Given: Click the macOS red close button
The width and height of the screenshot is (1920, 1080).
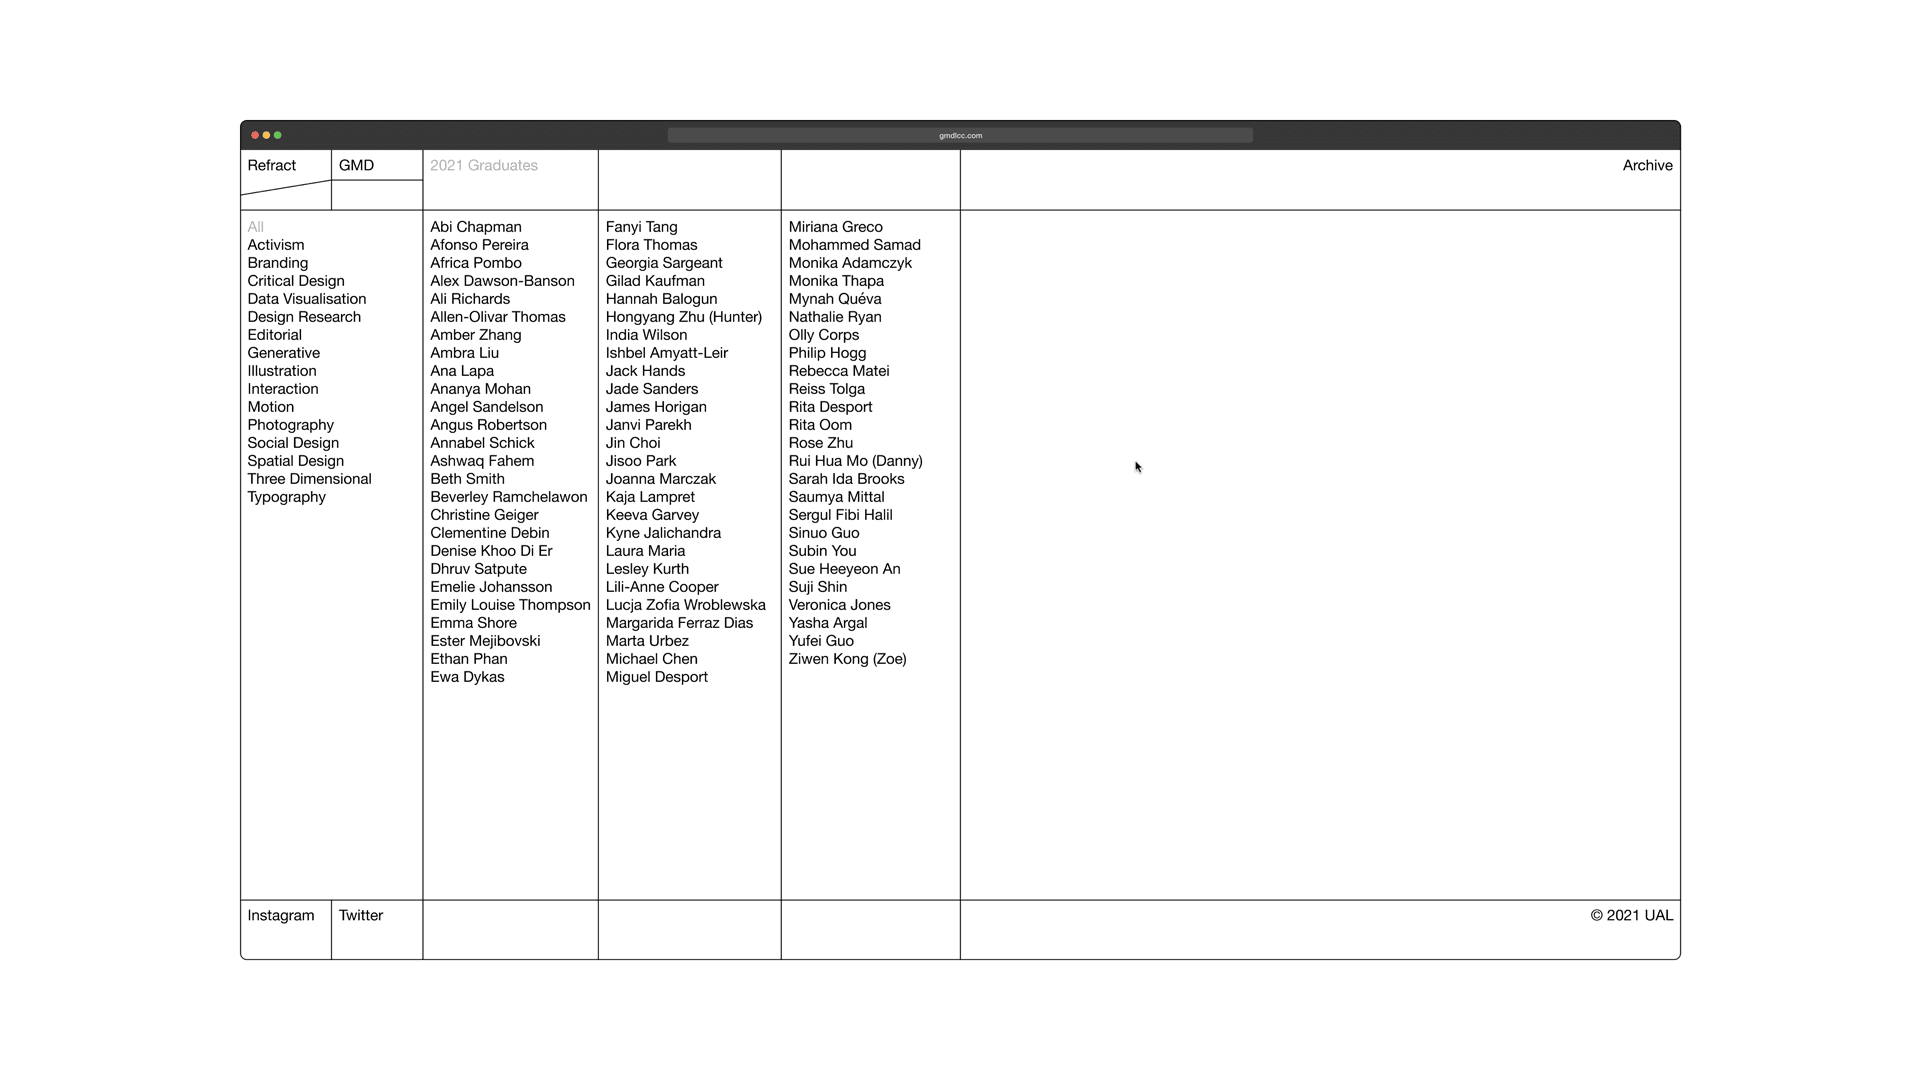Looking at the screenshot, I should click(x=255, y=135).
